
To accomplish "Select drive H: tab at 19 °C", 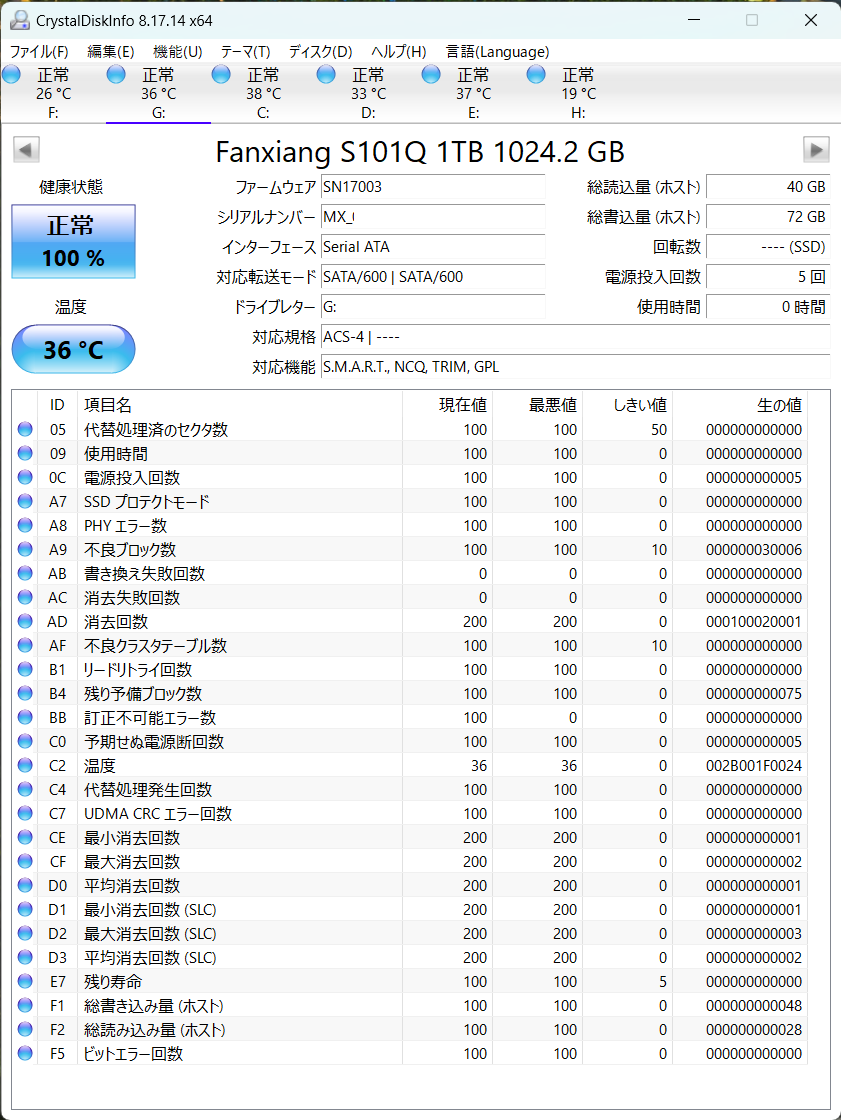I will (578, 94).
